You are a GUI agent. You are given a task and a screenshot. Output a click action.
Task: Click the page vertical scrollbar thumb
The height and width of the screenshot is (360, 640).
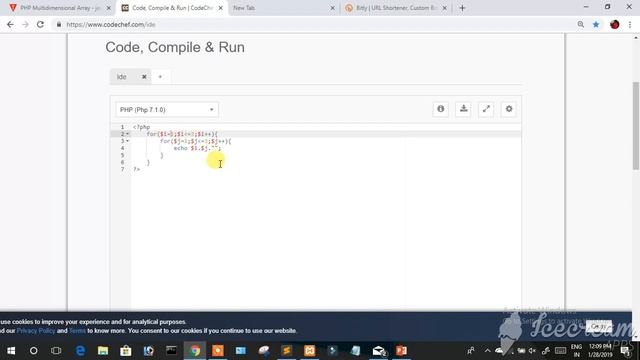coord(636,126)
